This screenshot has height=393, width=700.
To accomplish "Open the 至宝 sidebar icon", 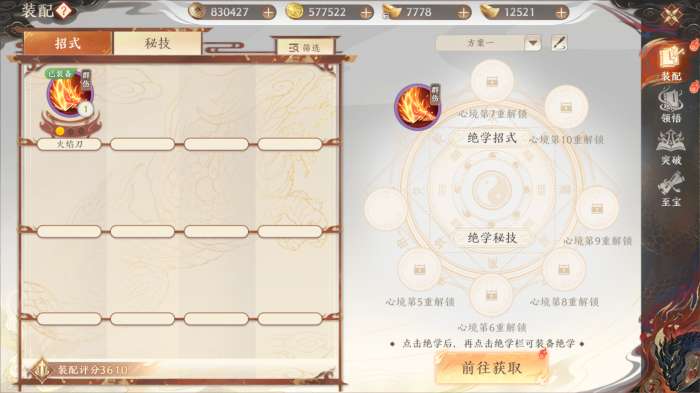I will click(671, 190).
